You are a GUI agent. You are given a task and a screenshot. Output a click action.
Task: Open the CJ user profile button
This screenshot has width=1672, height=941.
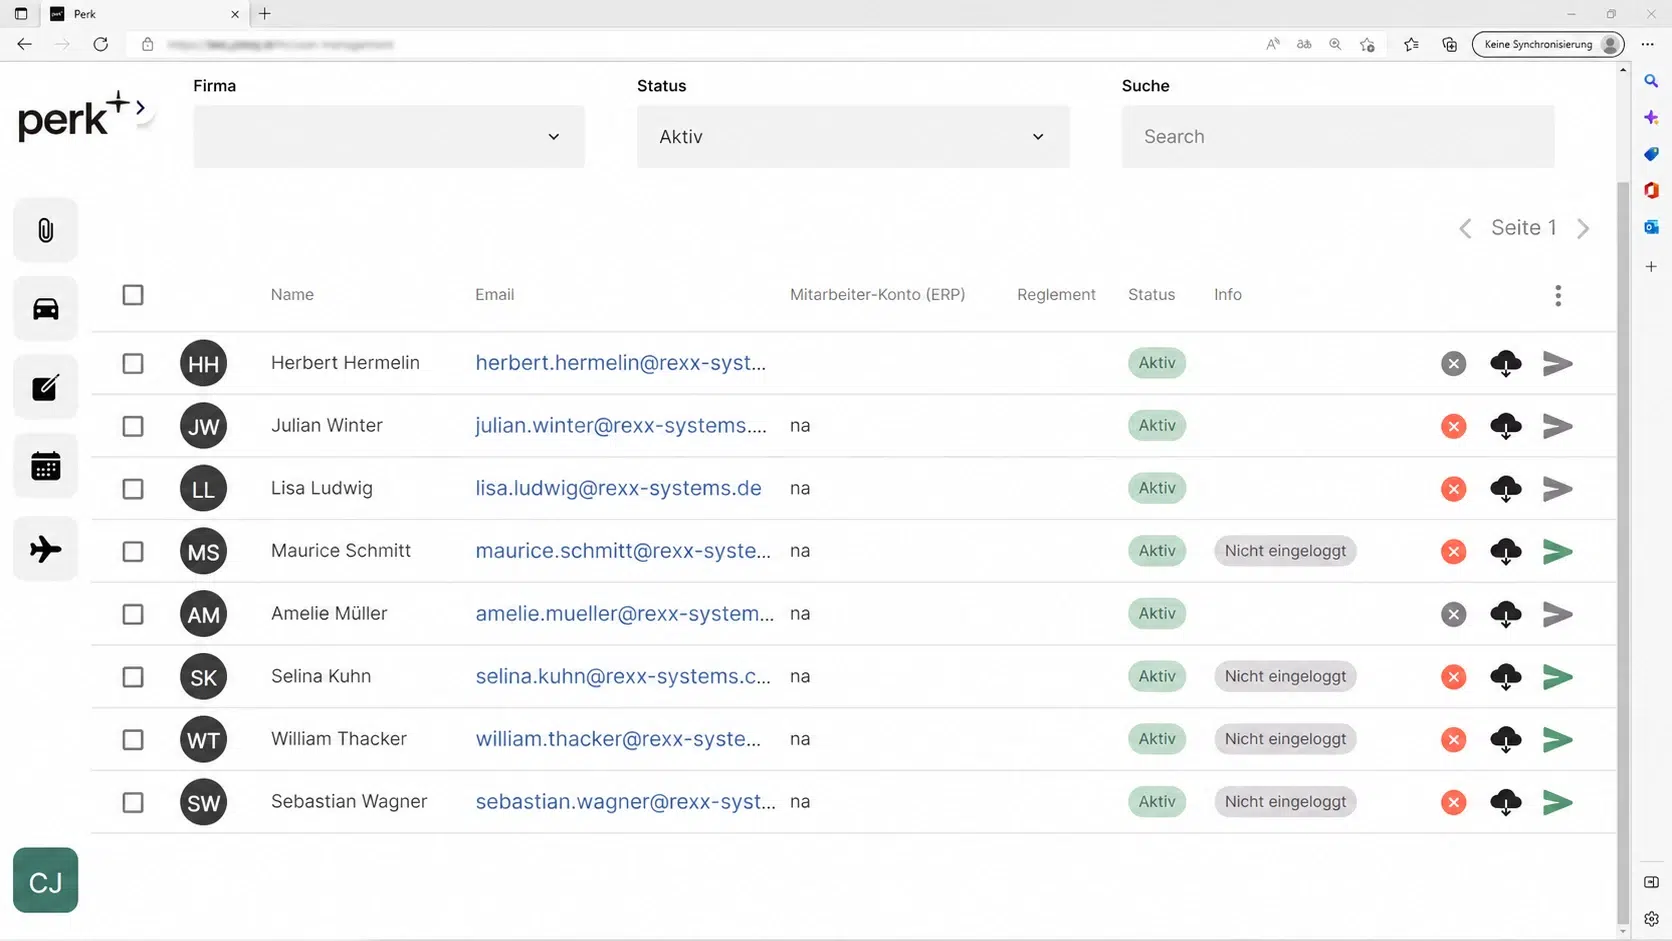coord(45,880)
